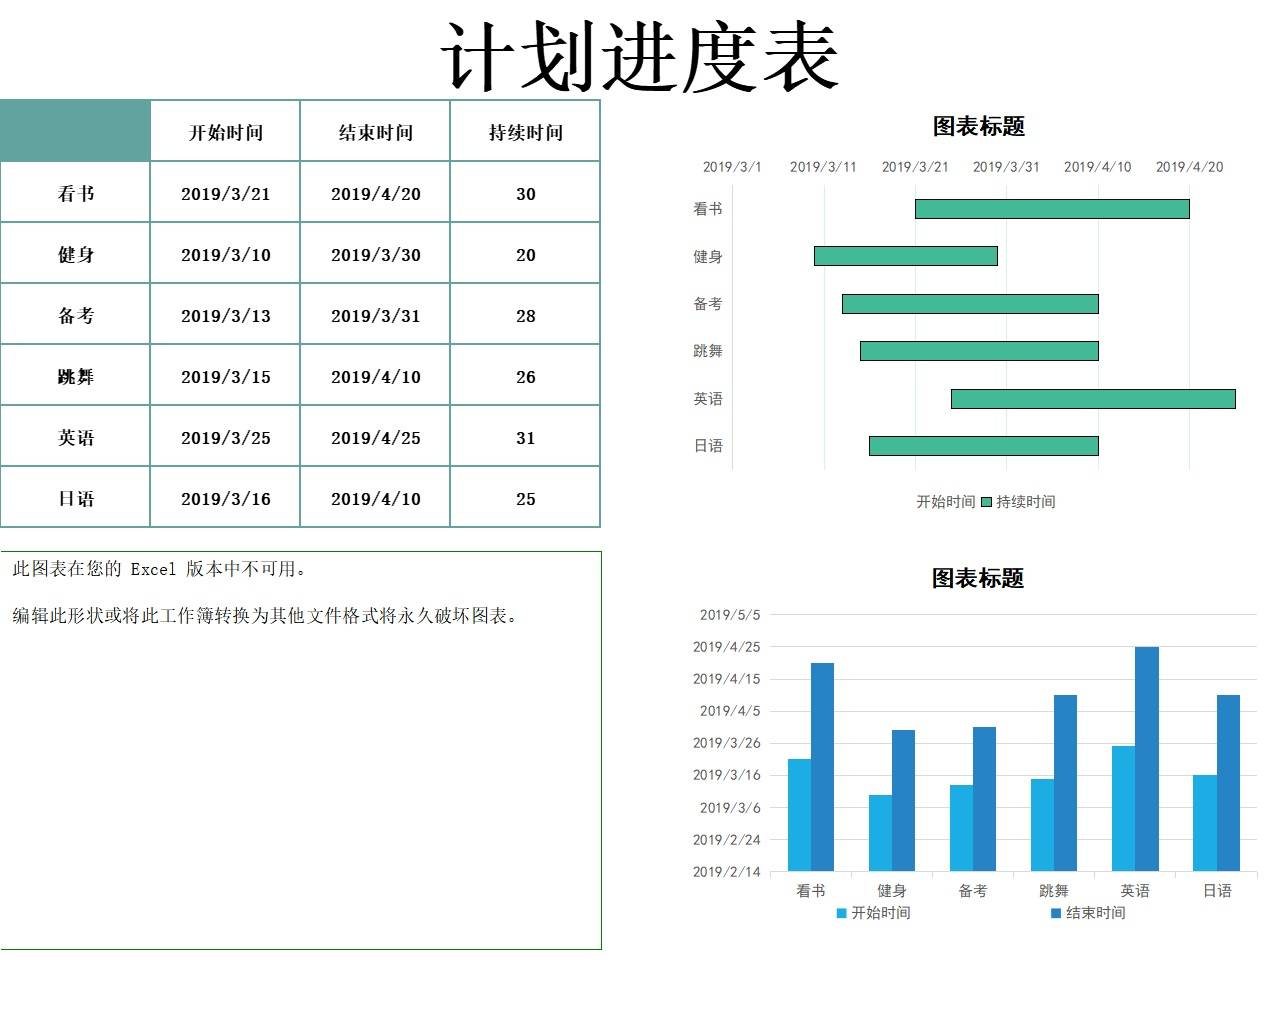
Task: Select the 结束时间 column header
Action: coord(375,131)
